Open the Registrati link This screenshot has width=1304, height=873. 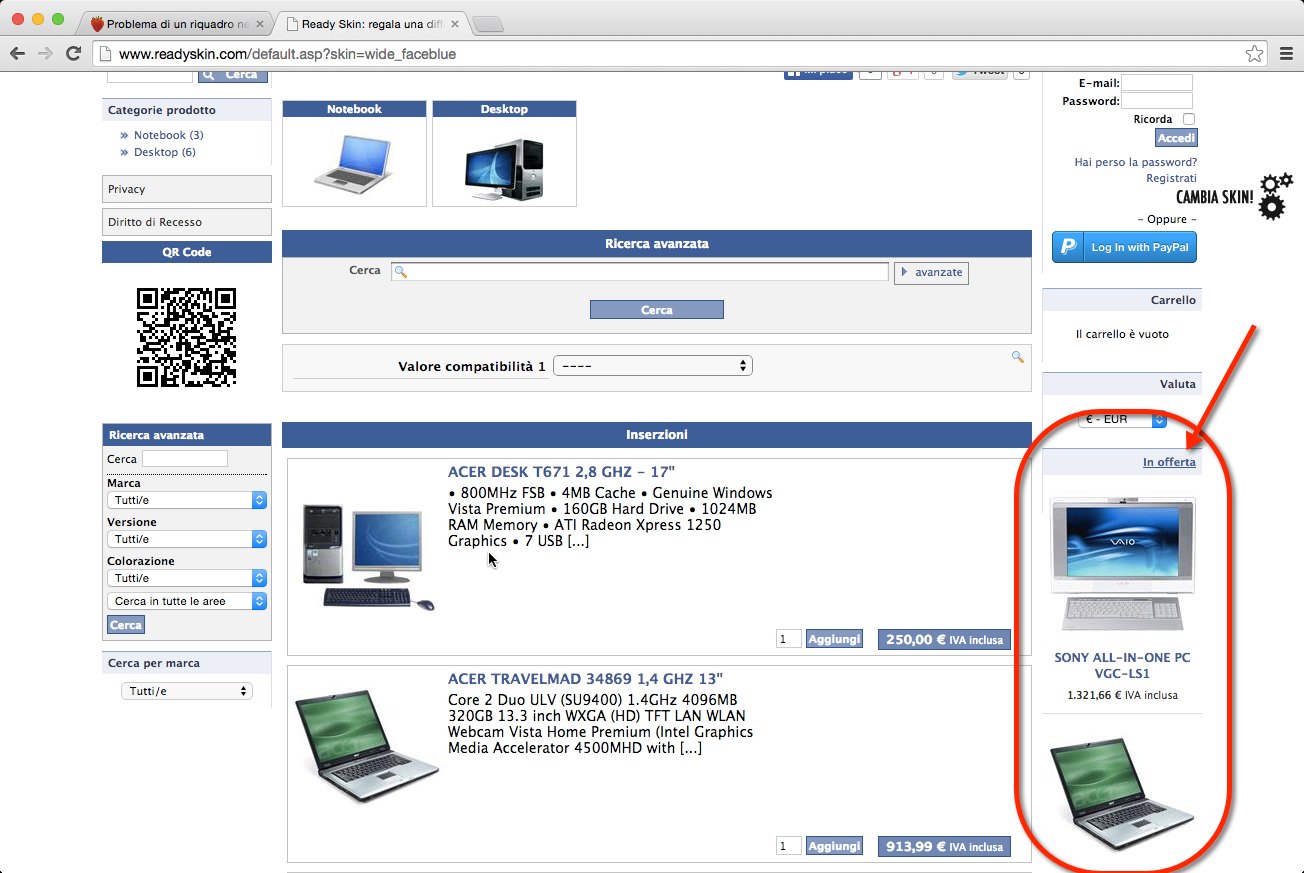coord(1171,178)
